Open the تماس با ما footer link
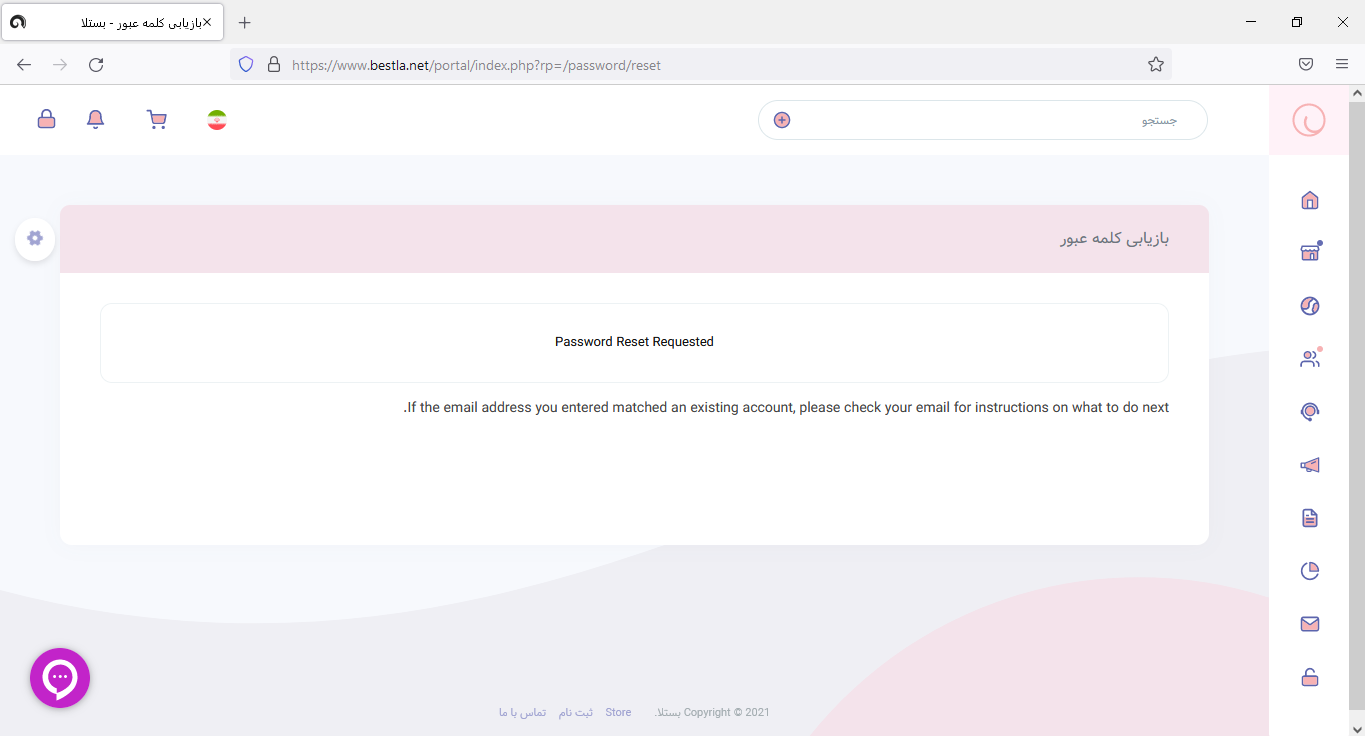This screenshot has width=1365, height=736. 523,712
